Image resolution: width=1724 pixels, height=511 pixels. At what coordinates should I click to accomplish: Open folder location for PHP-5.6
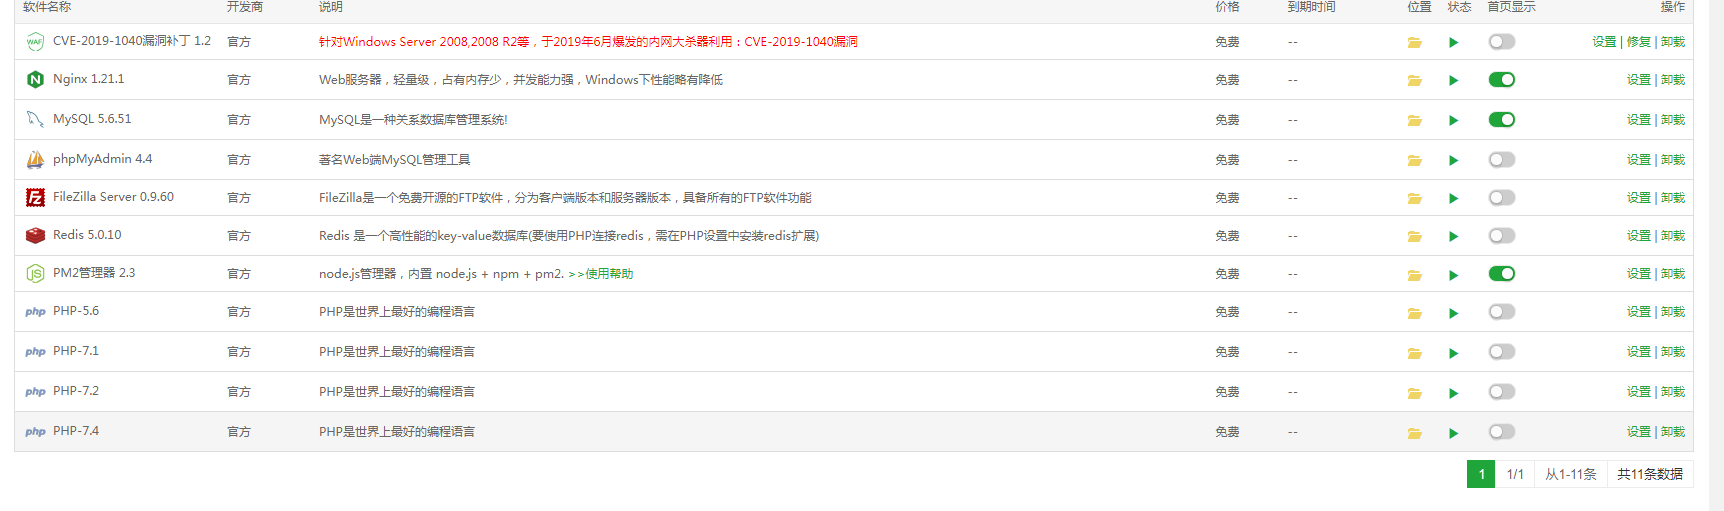coord(1414,312)
